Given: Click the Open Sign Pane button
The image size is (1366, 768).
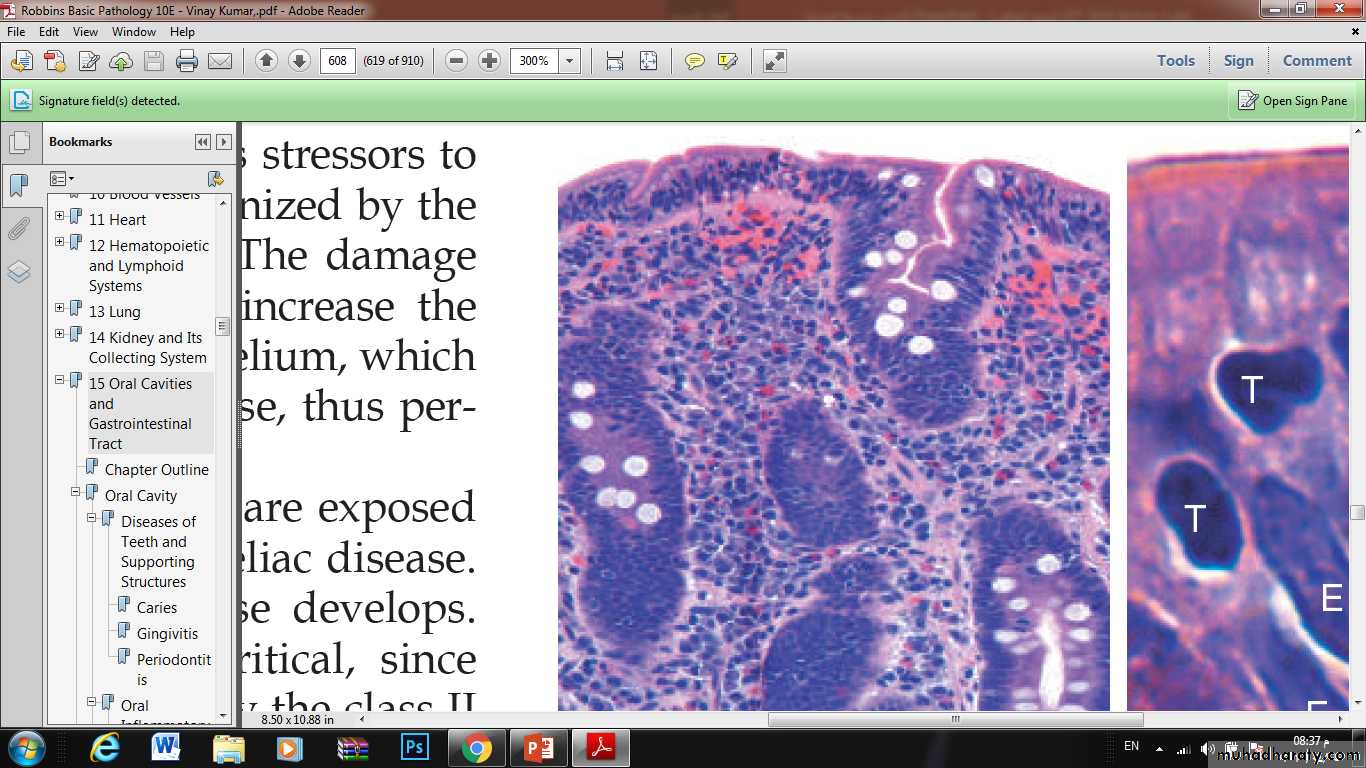Looking at the screenshot, I should tap(1292, 101).
